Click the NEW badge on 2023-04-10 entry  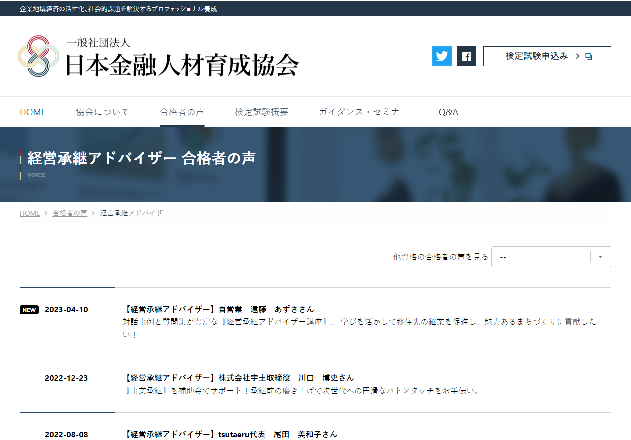point(29,309)
